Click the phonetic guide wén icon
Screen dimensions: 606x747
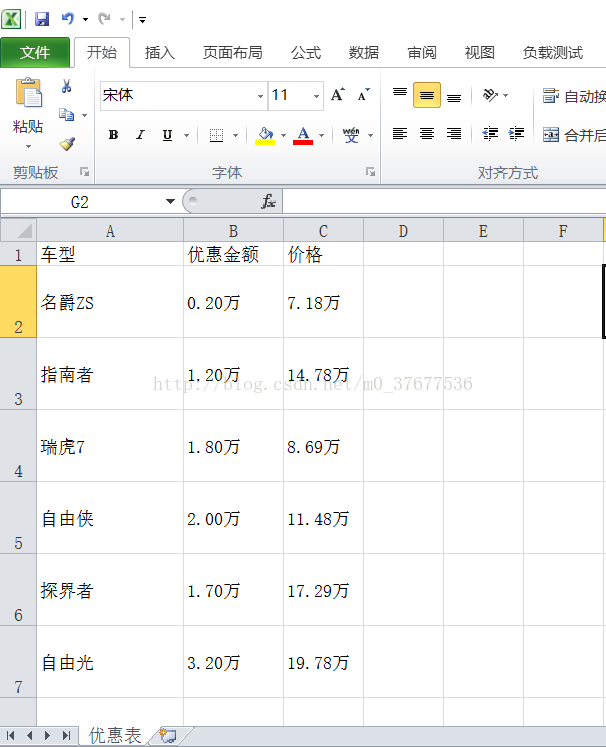pos(351,135)
